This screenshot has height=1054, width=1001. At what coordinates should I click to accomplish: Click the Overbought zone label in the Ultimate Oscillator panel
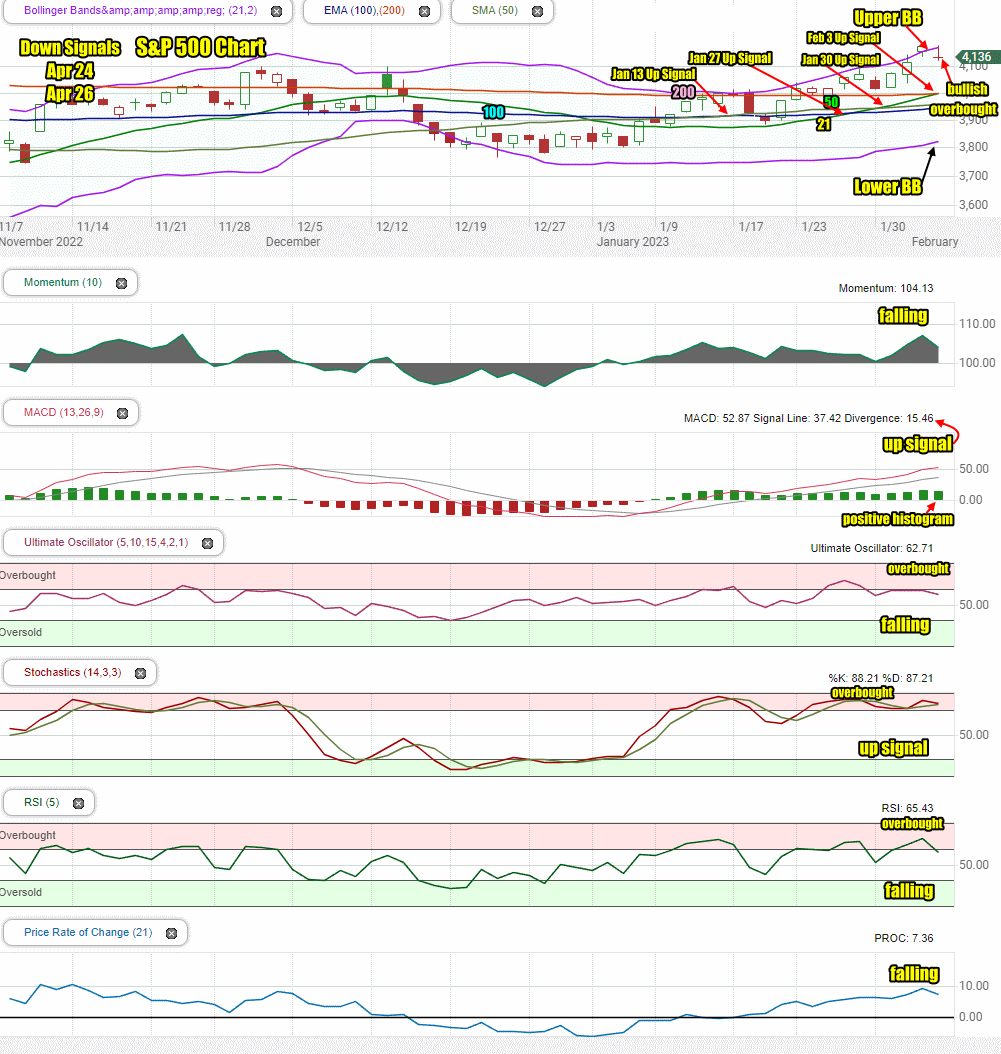click(28, 575)
